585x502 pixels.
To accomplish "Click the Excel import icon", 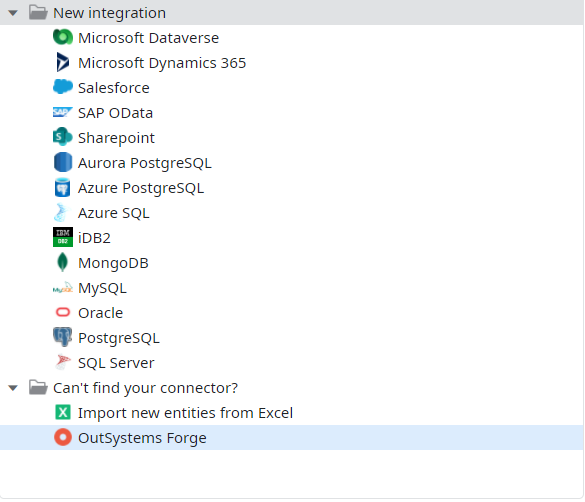I will 63,412.
